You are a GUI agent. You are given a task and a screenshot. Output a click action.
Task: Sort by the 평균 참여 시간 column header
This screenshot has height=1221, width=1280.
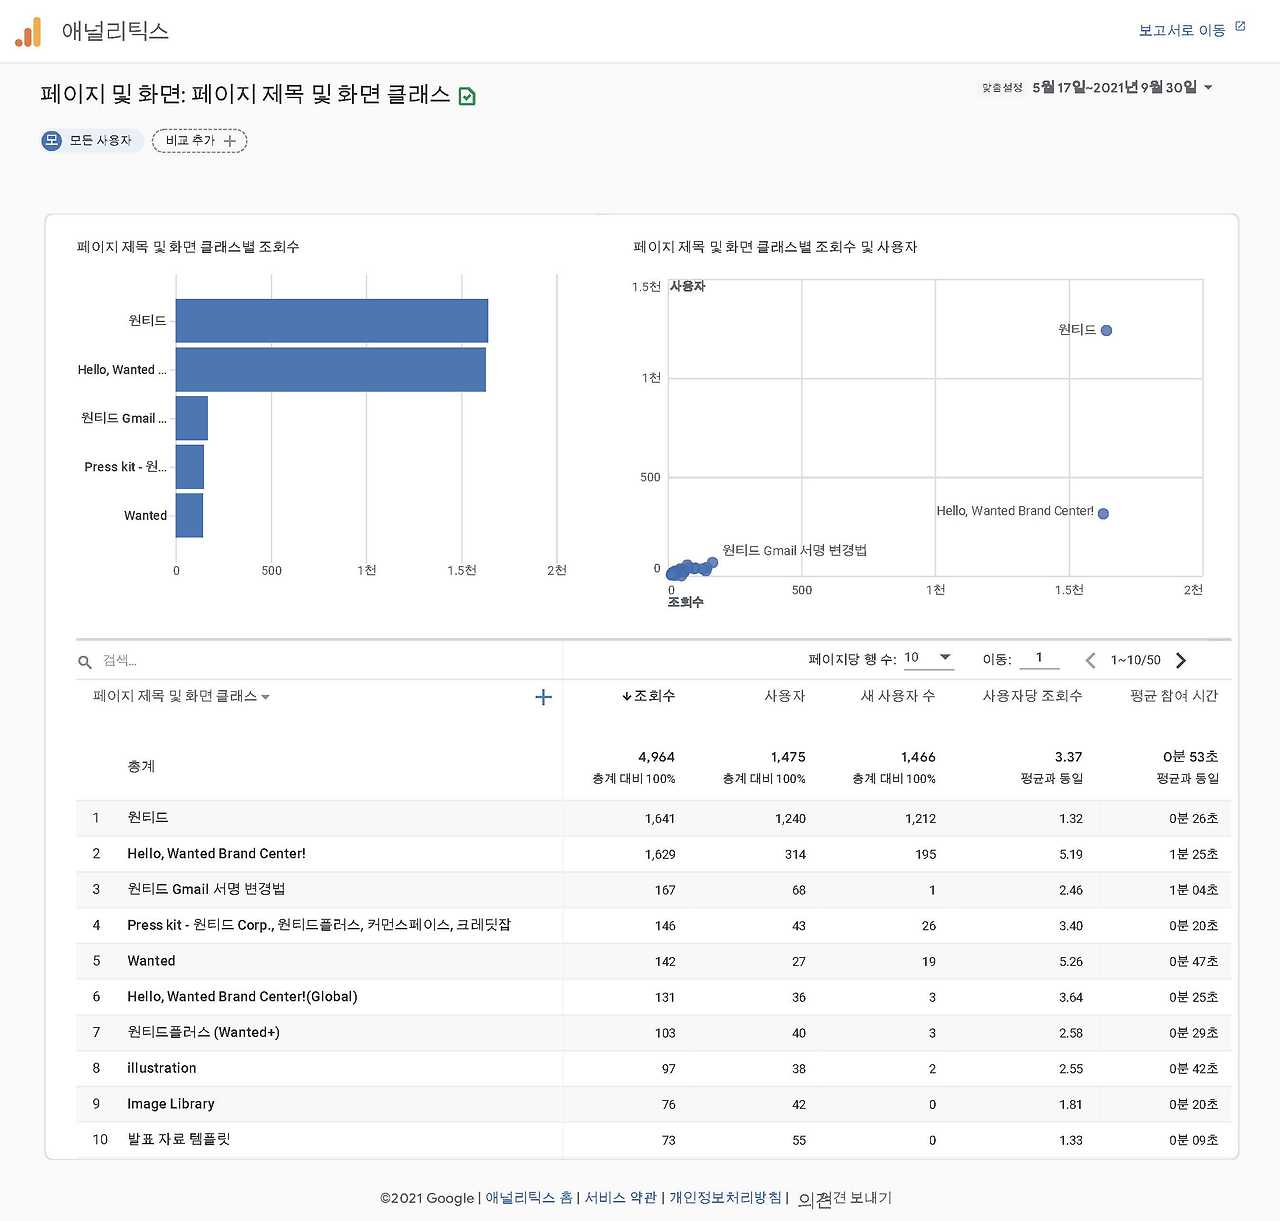click(1174, 696)
